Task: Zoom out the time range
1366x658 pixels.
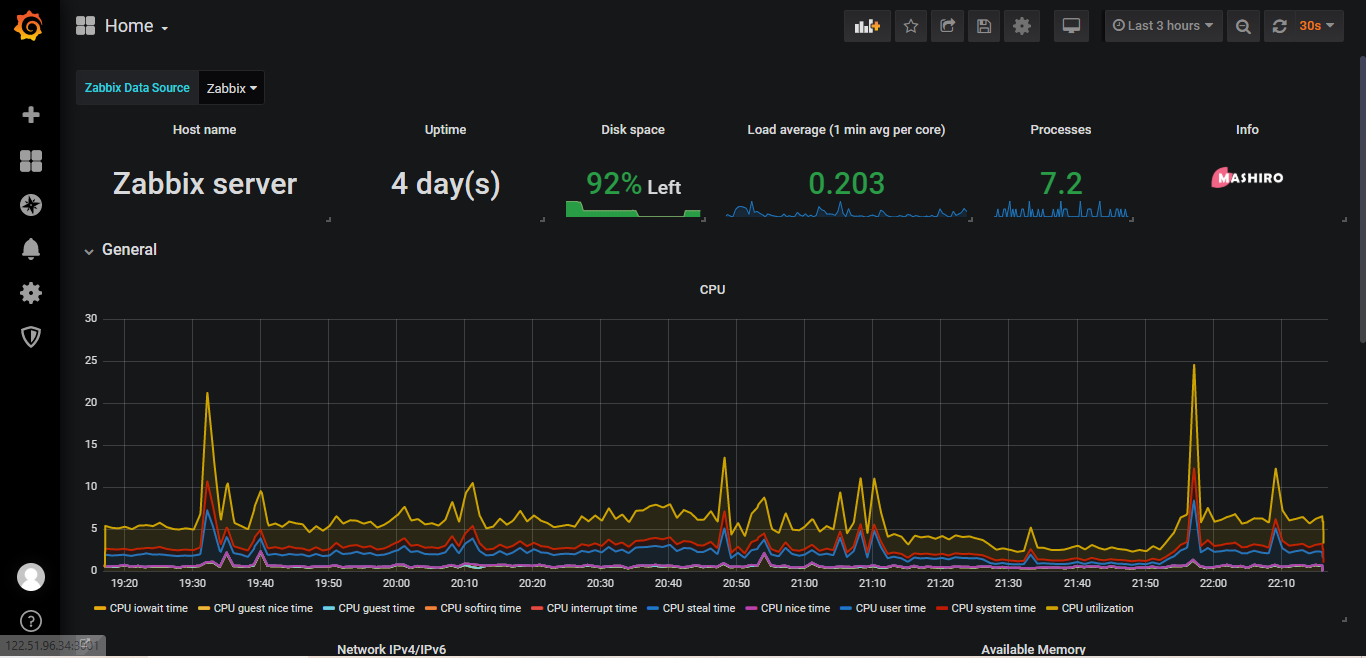Action: [1243, 26]
